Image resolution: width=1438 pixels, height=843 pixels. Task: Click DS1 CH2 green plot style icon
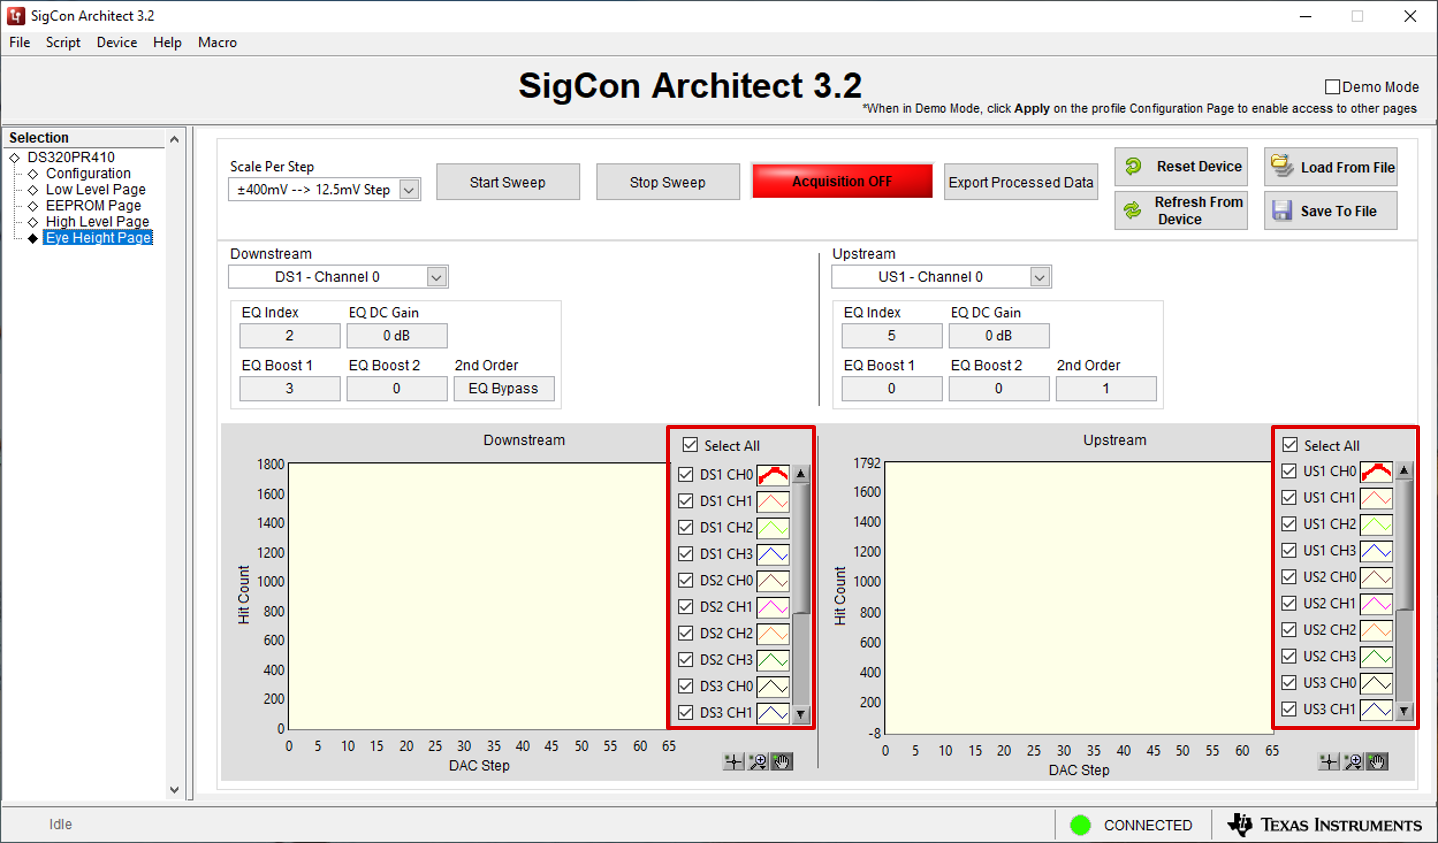773,527
